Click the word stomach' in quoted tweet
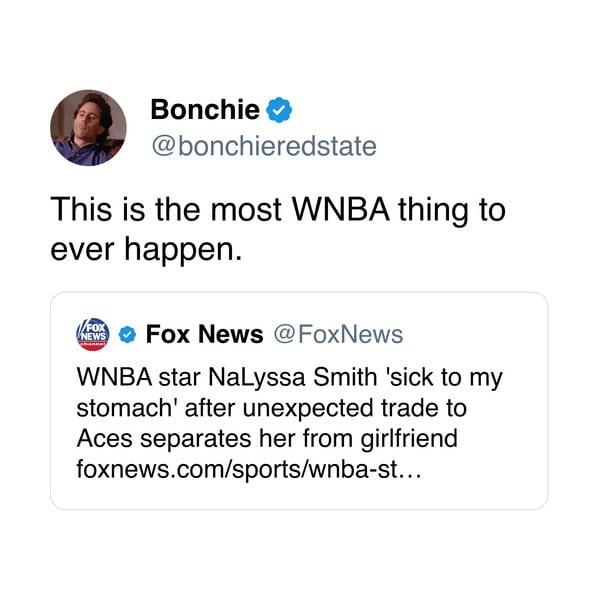599x599 pixels. 127,408
